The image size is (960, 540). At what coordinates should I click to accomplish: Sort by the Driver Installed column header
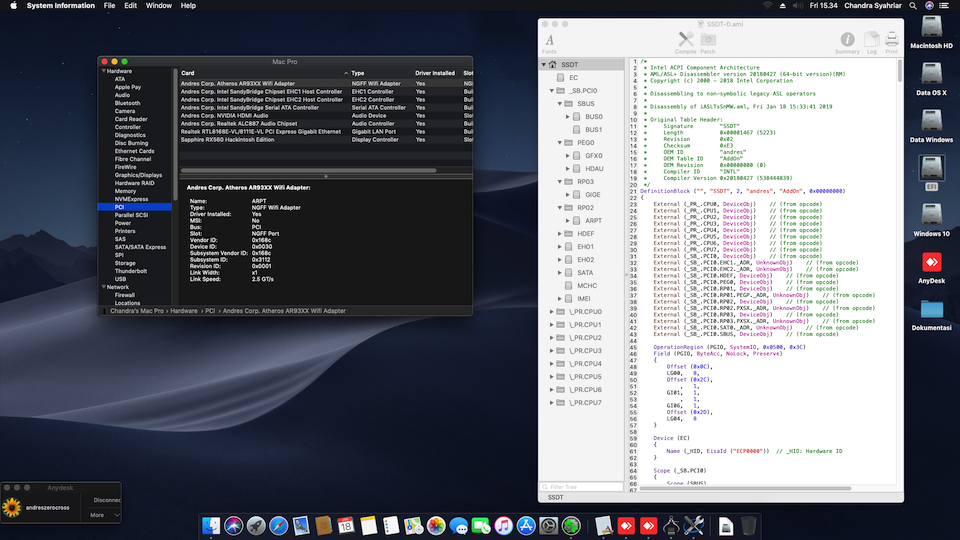435,73
